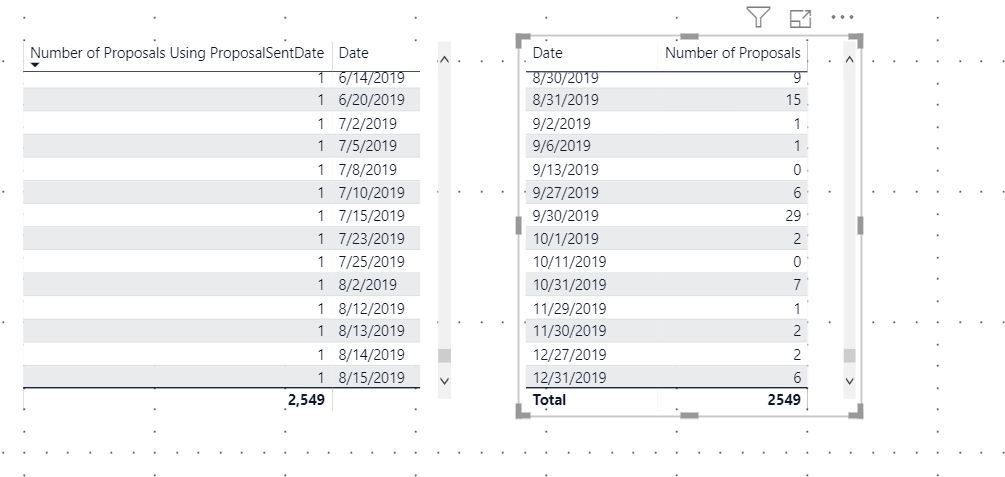Click left table scrollbar thumb

pos(444,356)
